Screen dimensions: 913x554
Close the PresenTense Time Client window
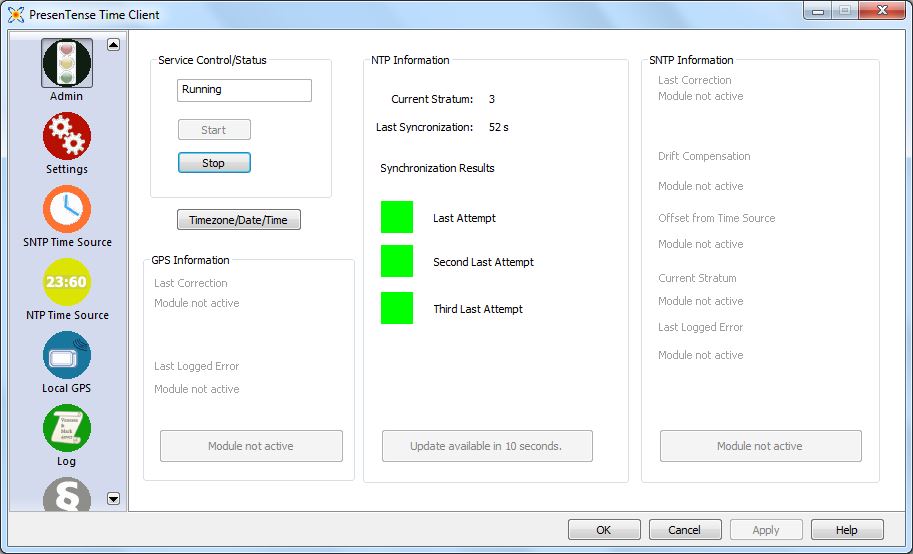click(882, 10)
